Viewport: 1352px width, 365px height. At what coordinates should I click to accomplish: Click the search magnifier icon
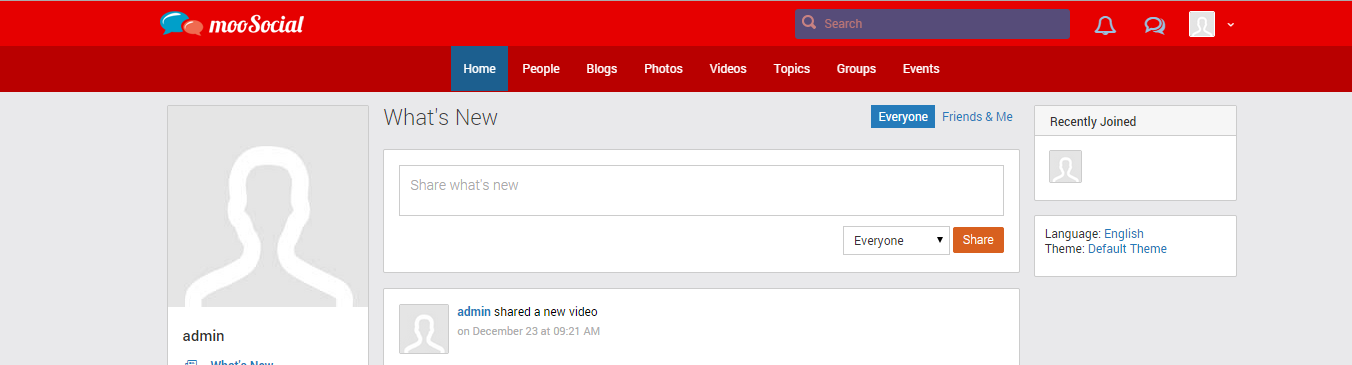tap(809, 23)
